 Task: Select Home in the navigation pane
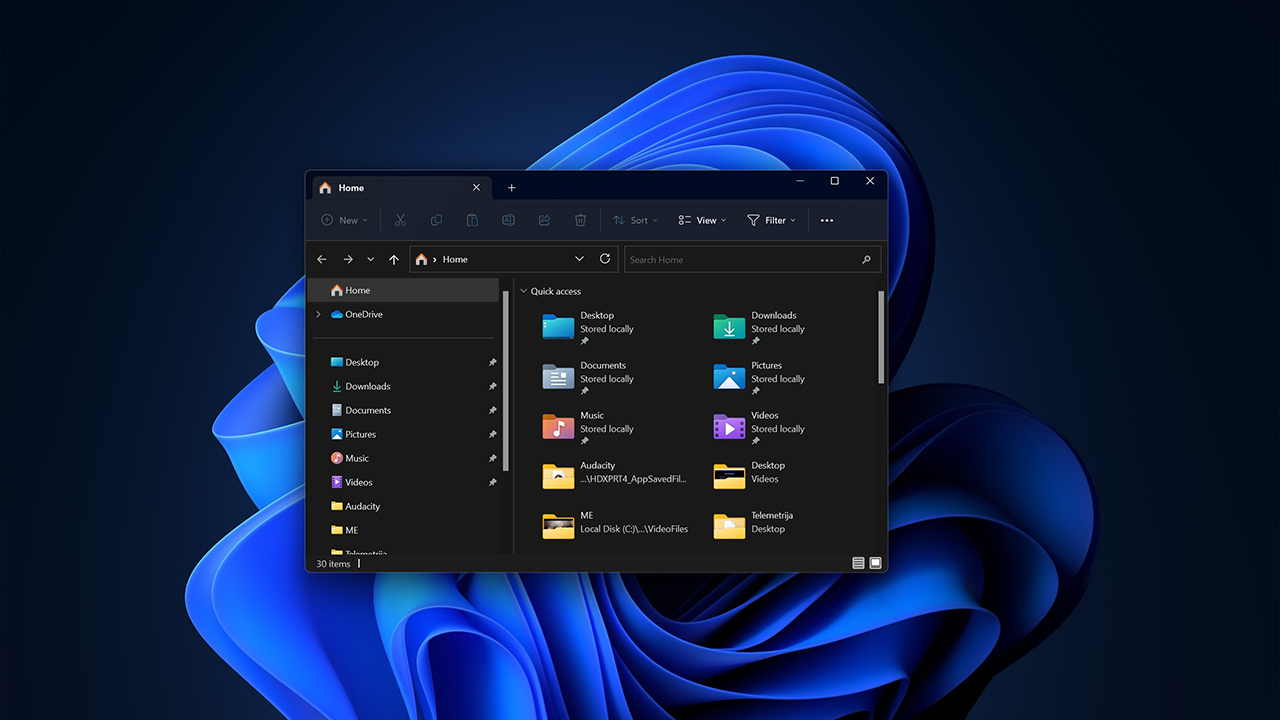[404, 290]
